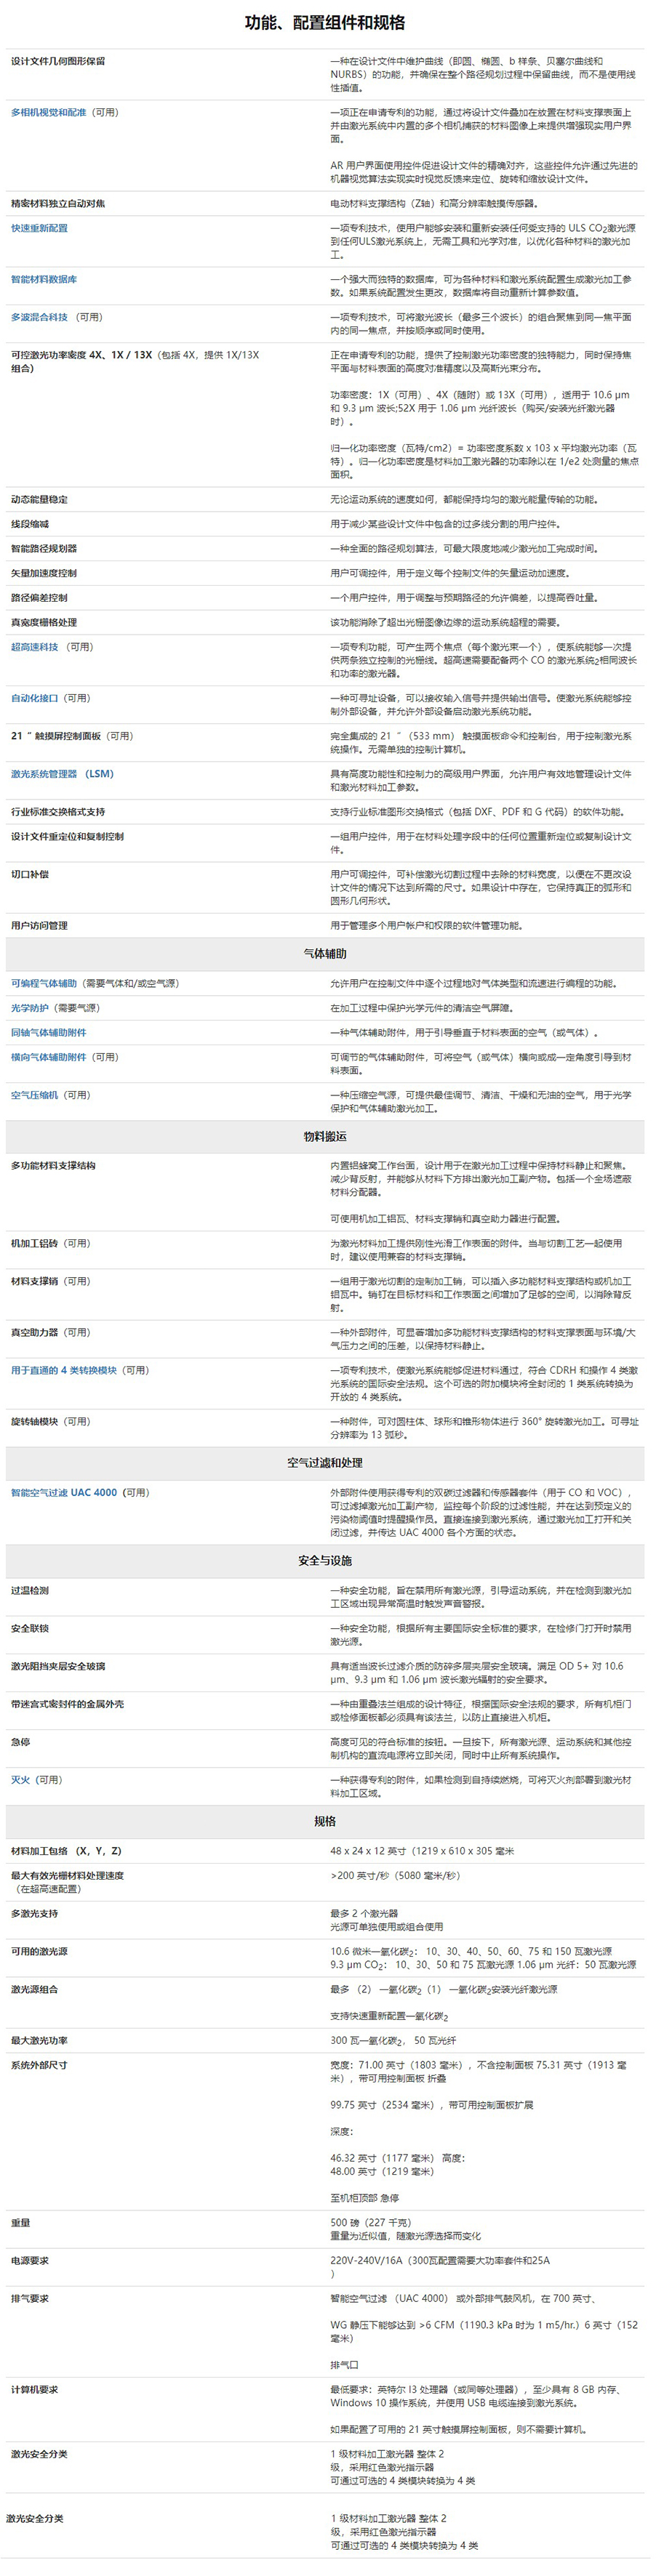656x2576 pixels.
Task: Click the 空气过滤和处理 section header
Action: (x=325, y=1463)
